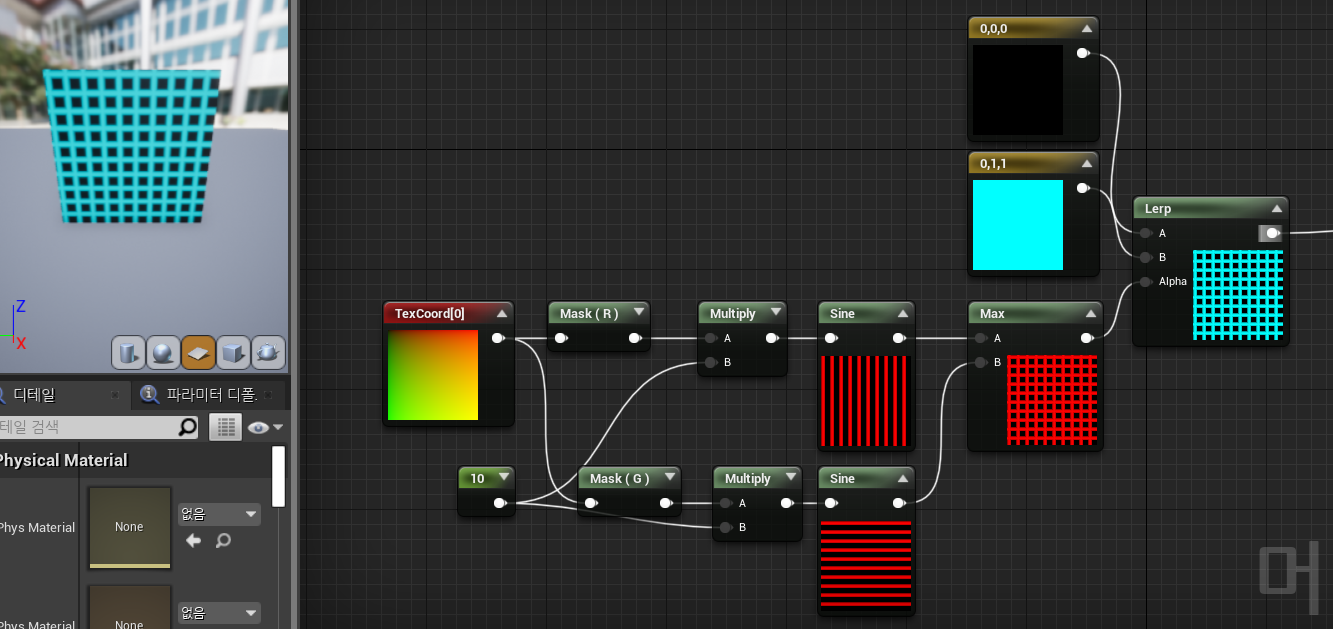Image resolution: width=1333 pixels, height=629 pixels.
Task: Click Max node A input pin
Action: (981, 338)
